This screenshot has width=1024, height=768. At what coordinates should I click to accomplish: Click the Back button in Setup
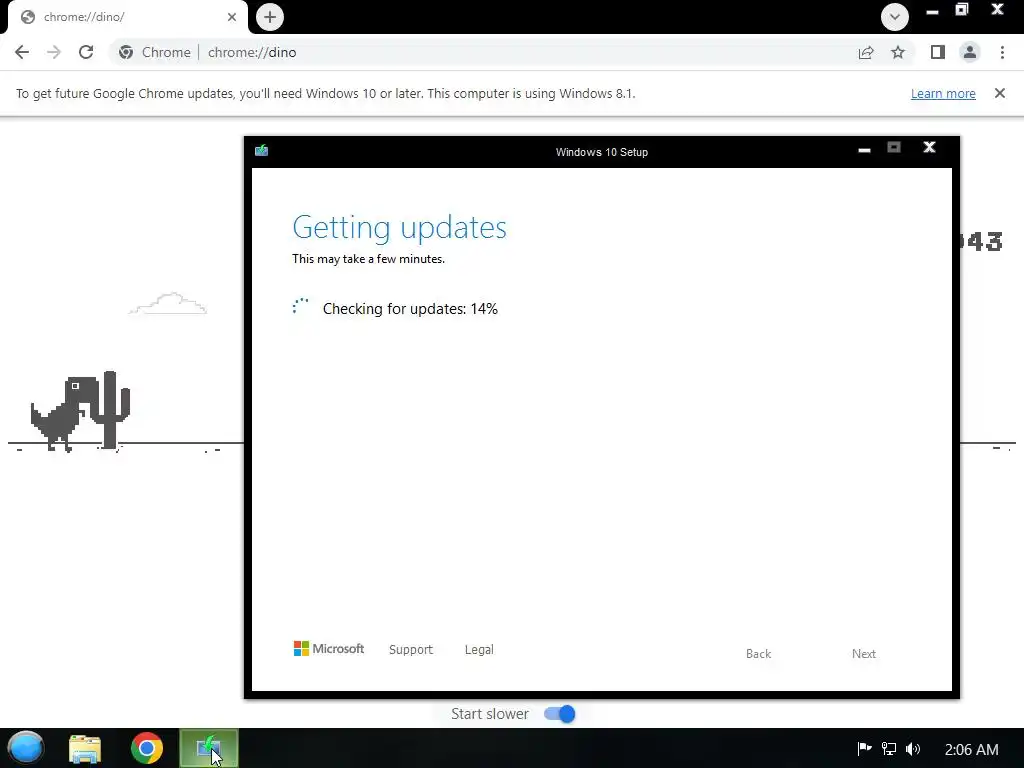click(758, 654)
